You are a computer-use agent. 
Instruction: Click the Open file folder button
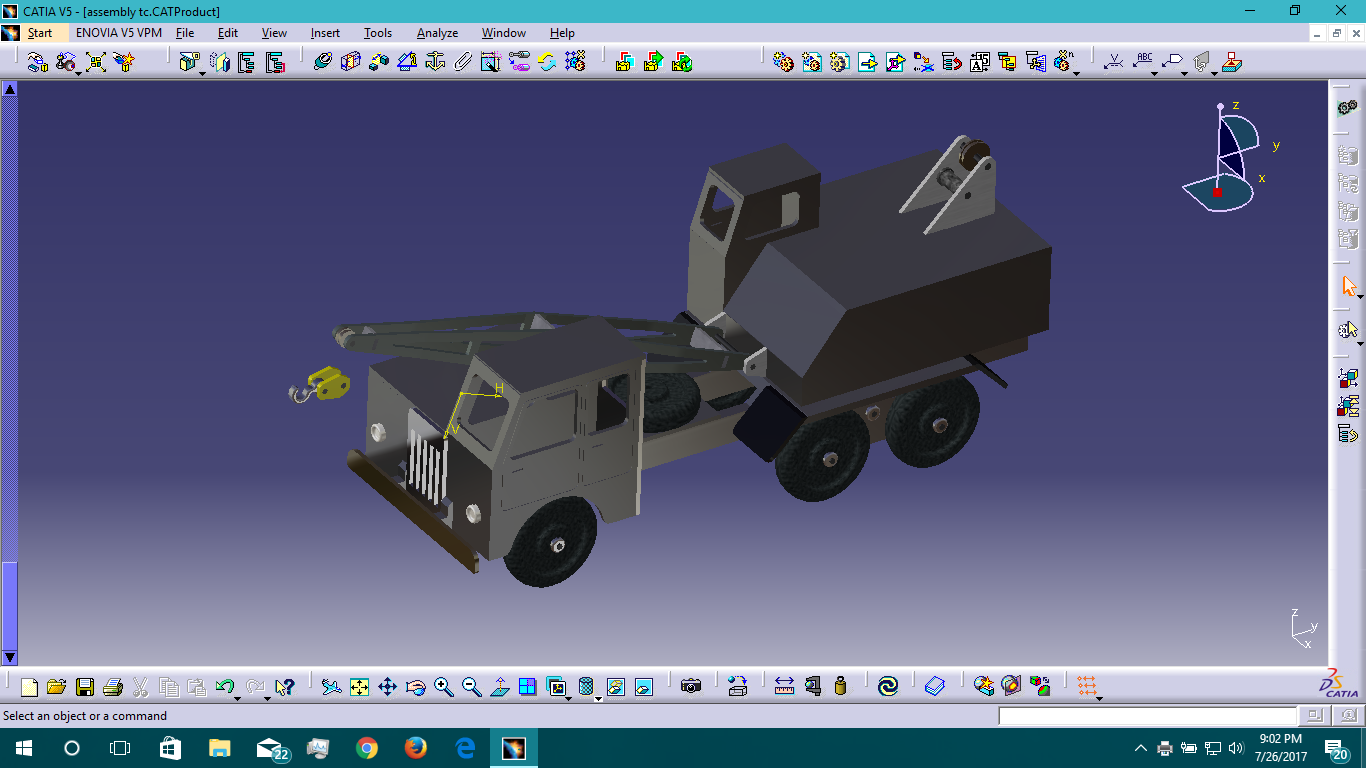tap(57, 686)
